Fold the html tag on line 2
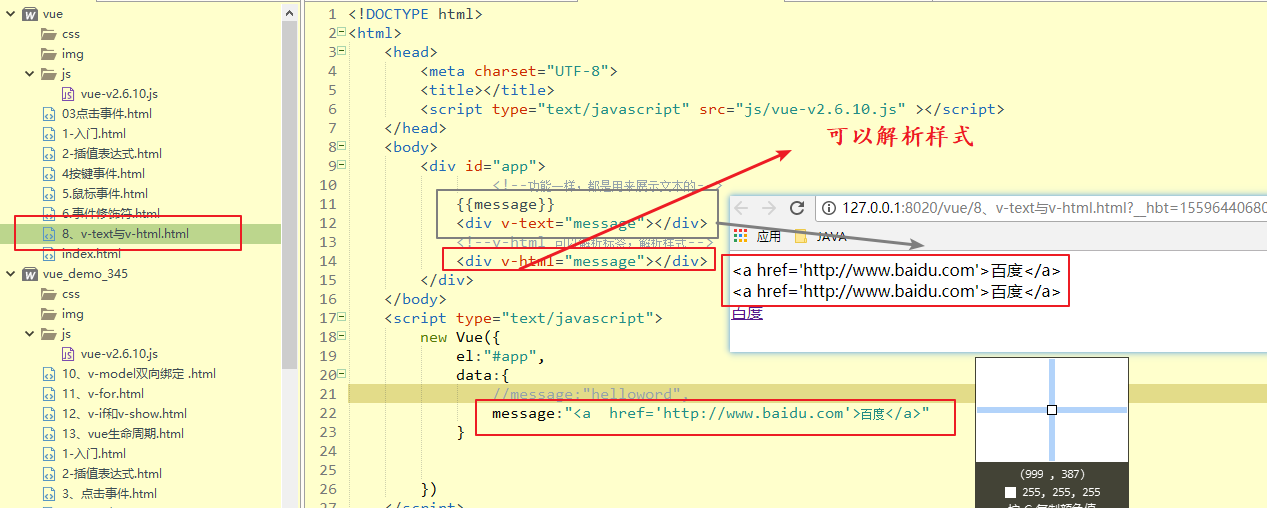The height and width of the screenshot is (508, 1267). click(x=341, y=32)
